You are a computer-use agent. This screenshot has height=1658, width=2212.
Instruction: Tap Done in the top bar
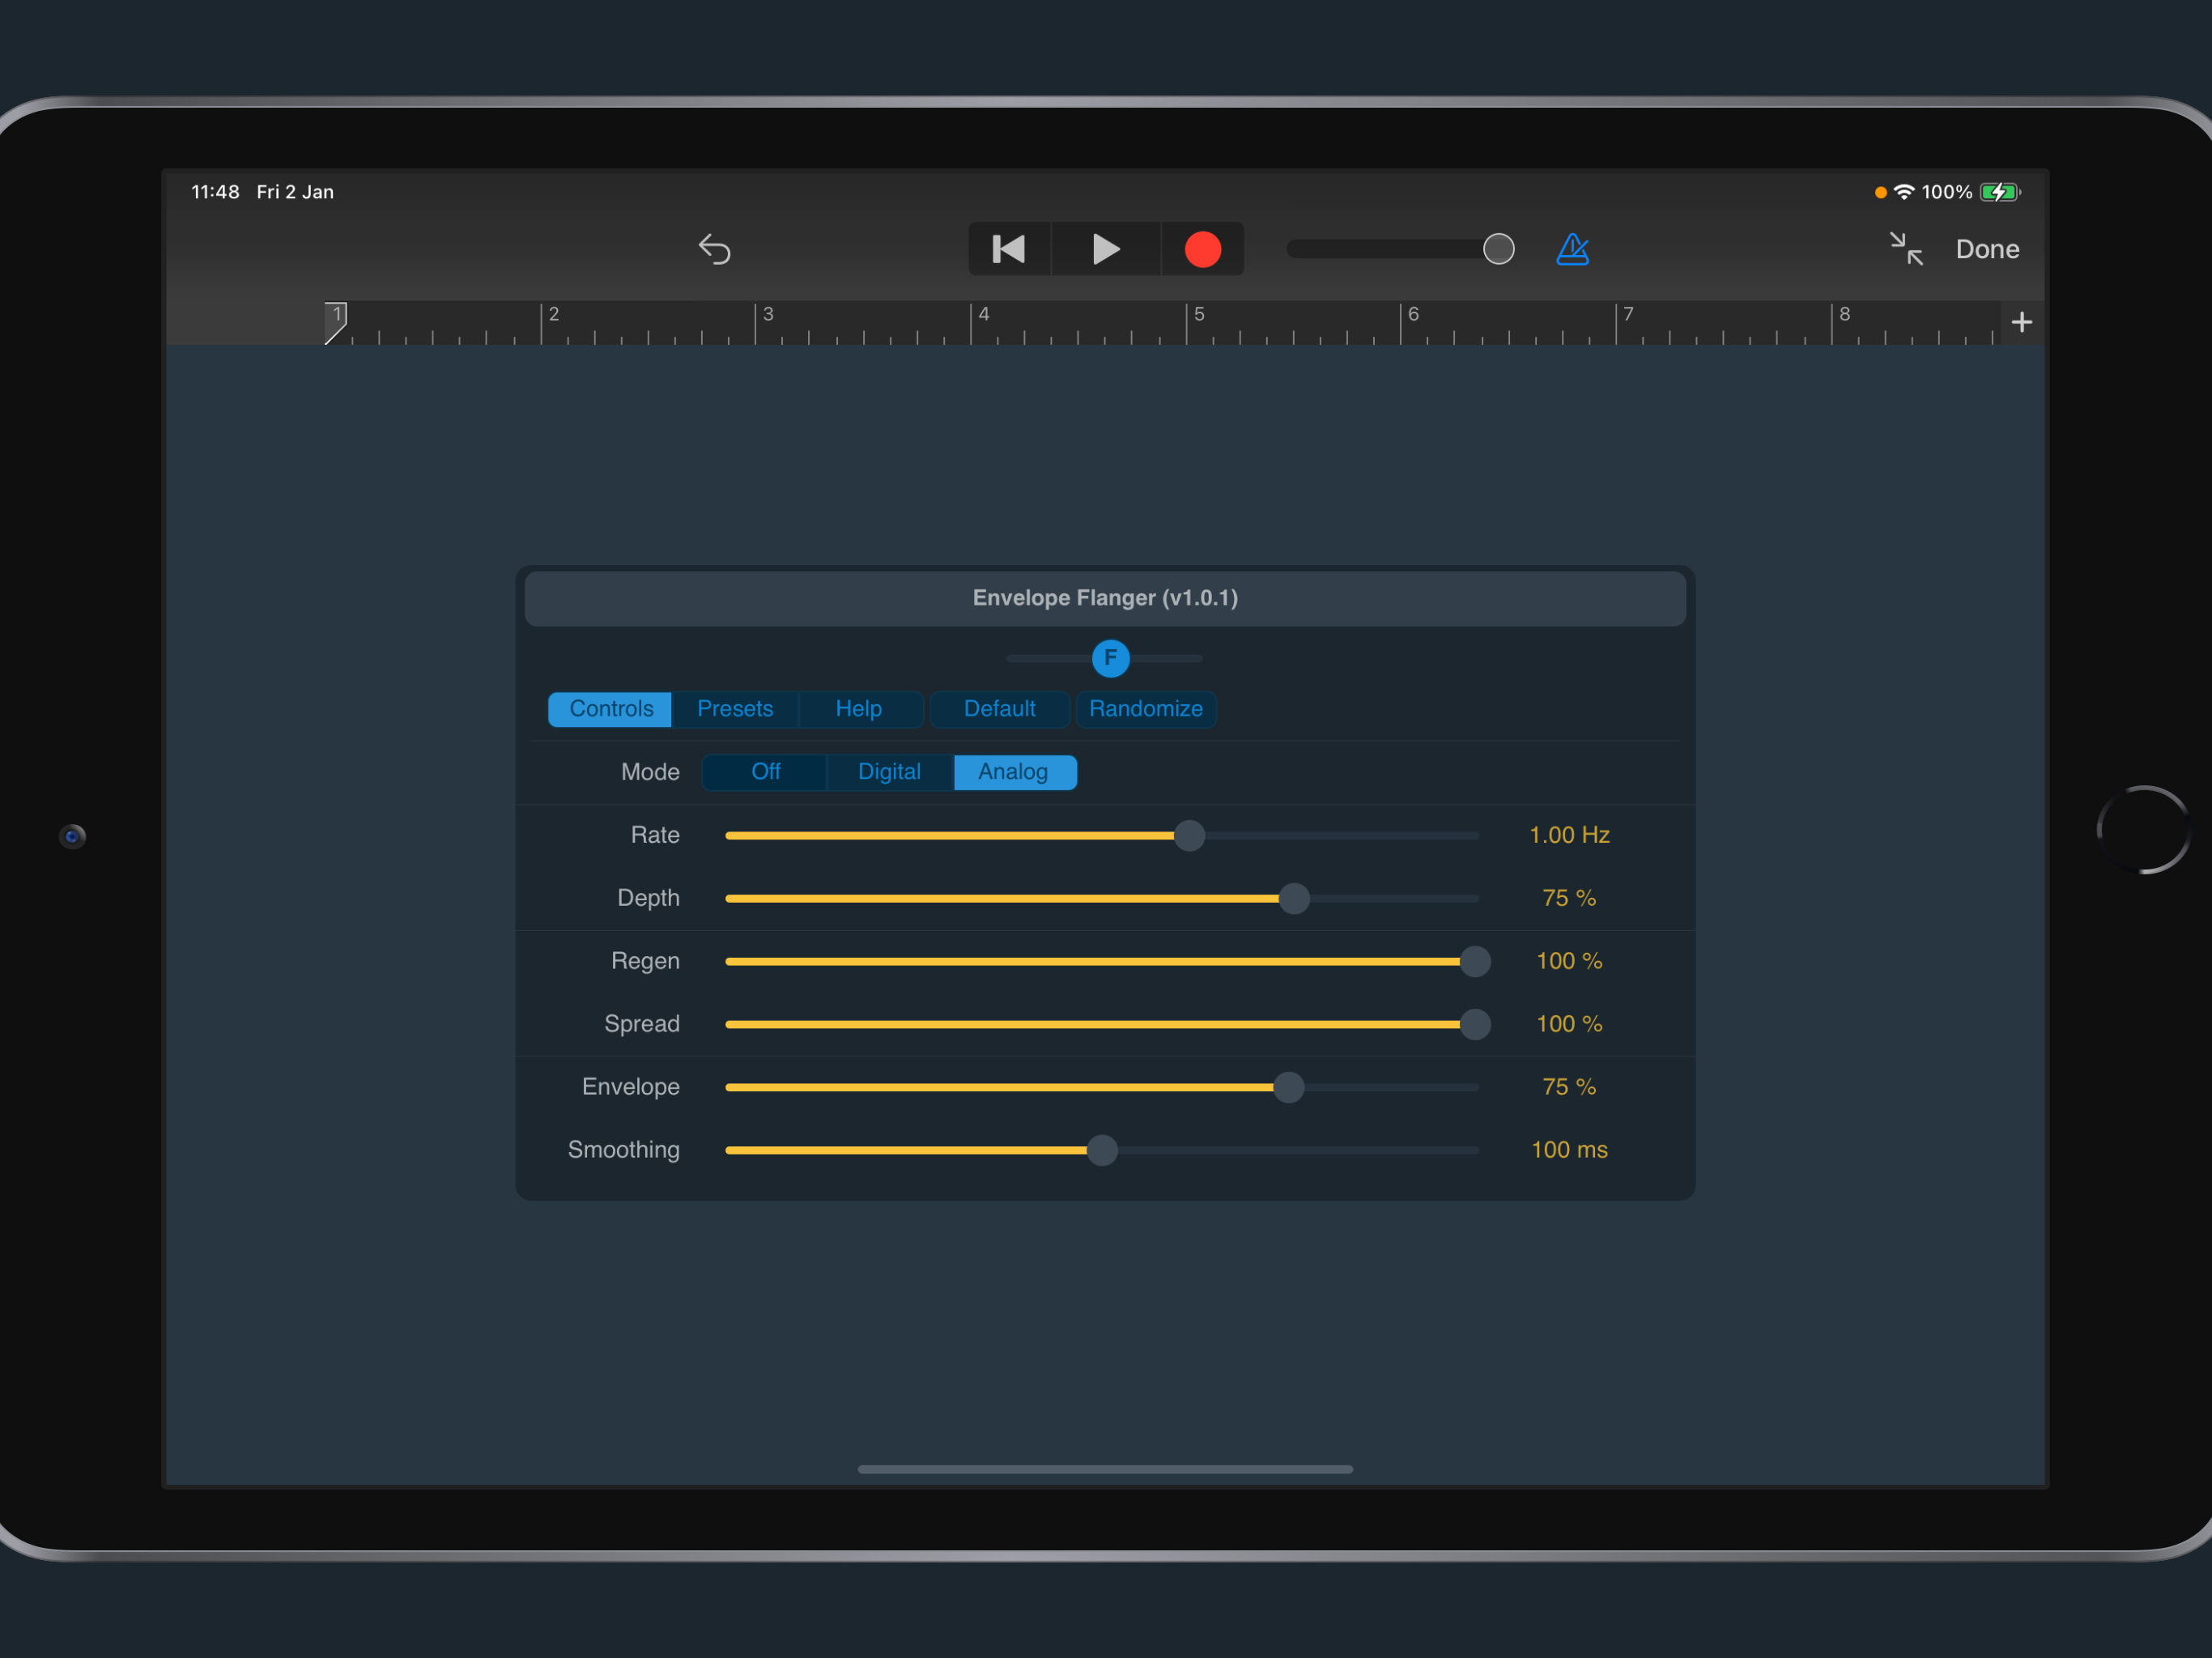[x=1987, y=249]
